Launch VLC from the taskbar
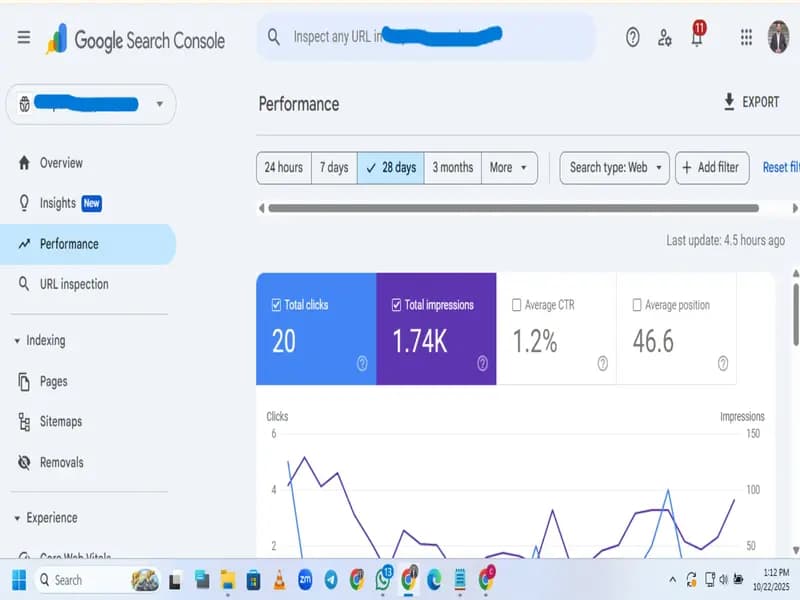 279,580
